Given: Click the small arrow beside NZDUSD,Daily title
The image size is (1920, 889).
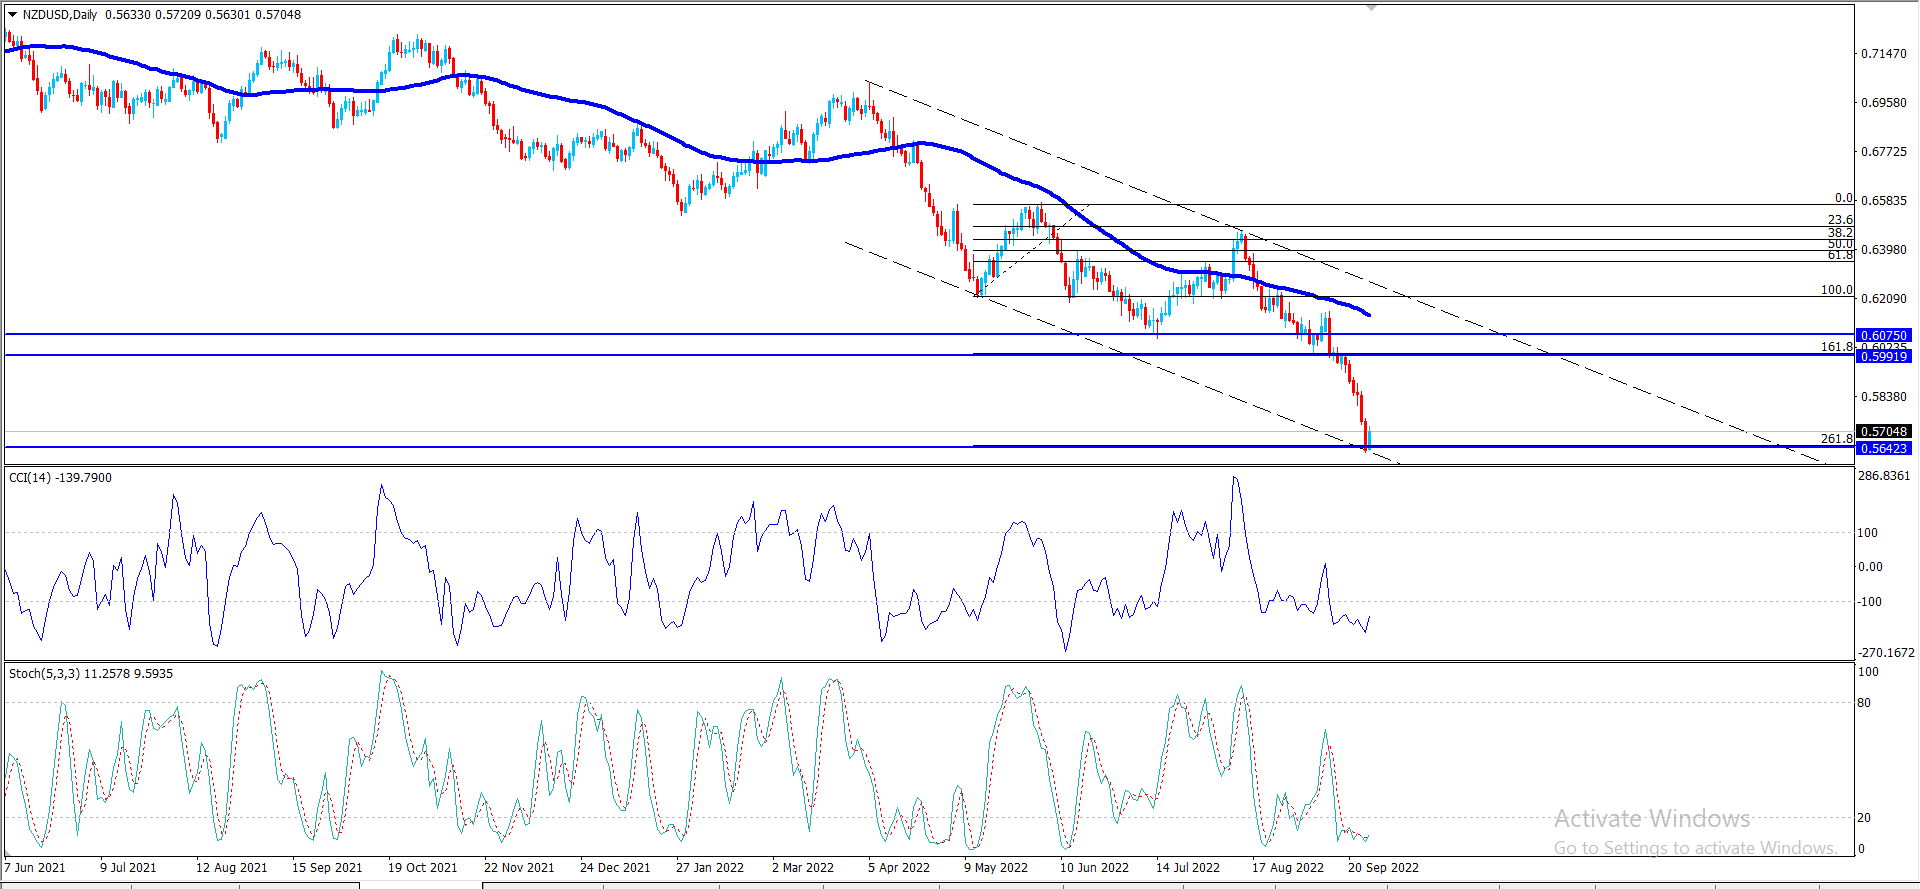Looking at the screenshot, I should click(13, 15).
